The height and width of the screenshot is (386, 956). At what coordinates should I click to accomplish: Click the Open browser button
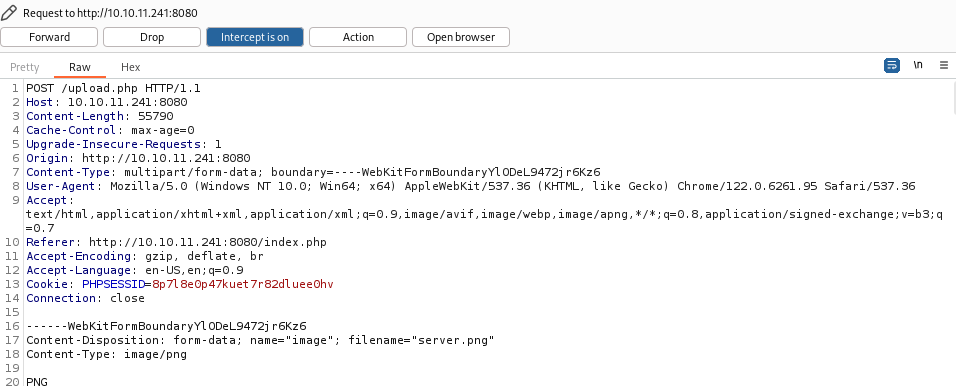(x=461, y=37)
